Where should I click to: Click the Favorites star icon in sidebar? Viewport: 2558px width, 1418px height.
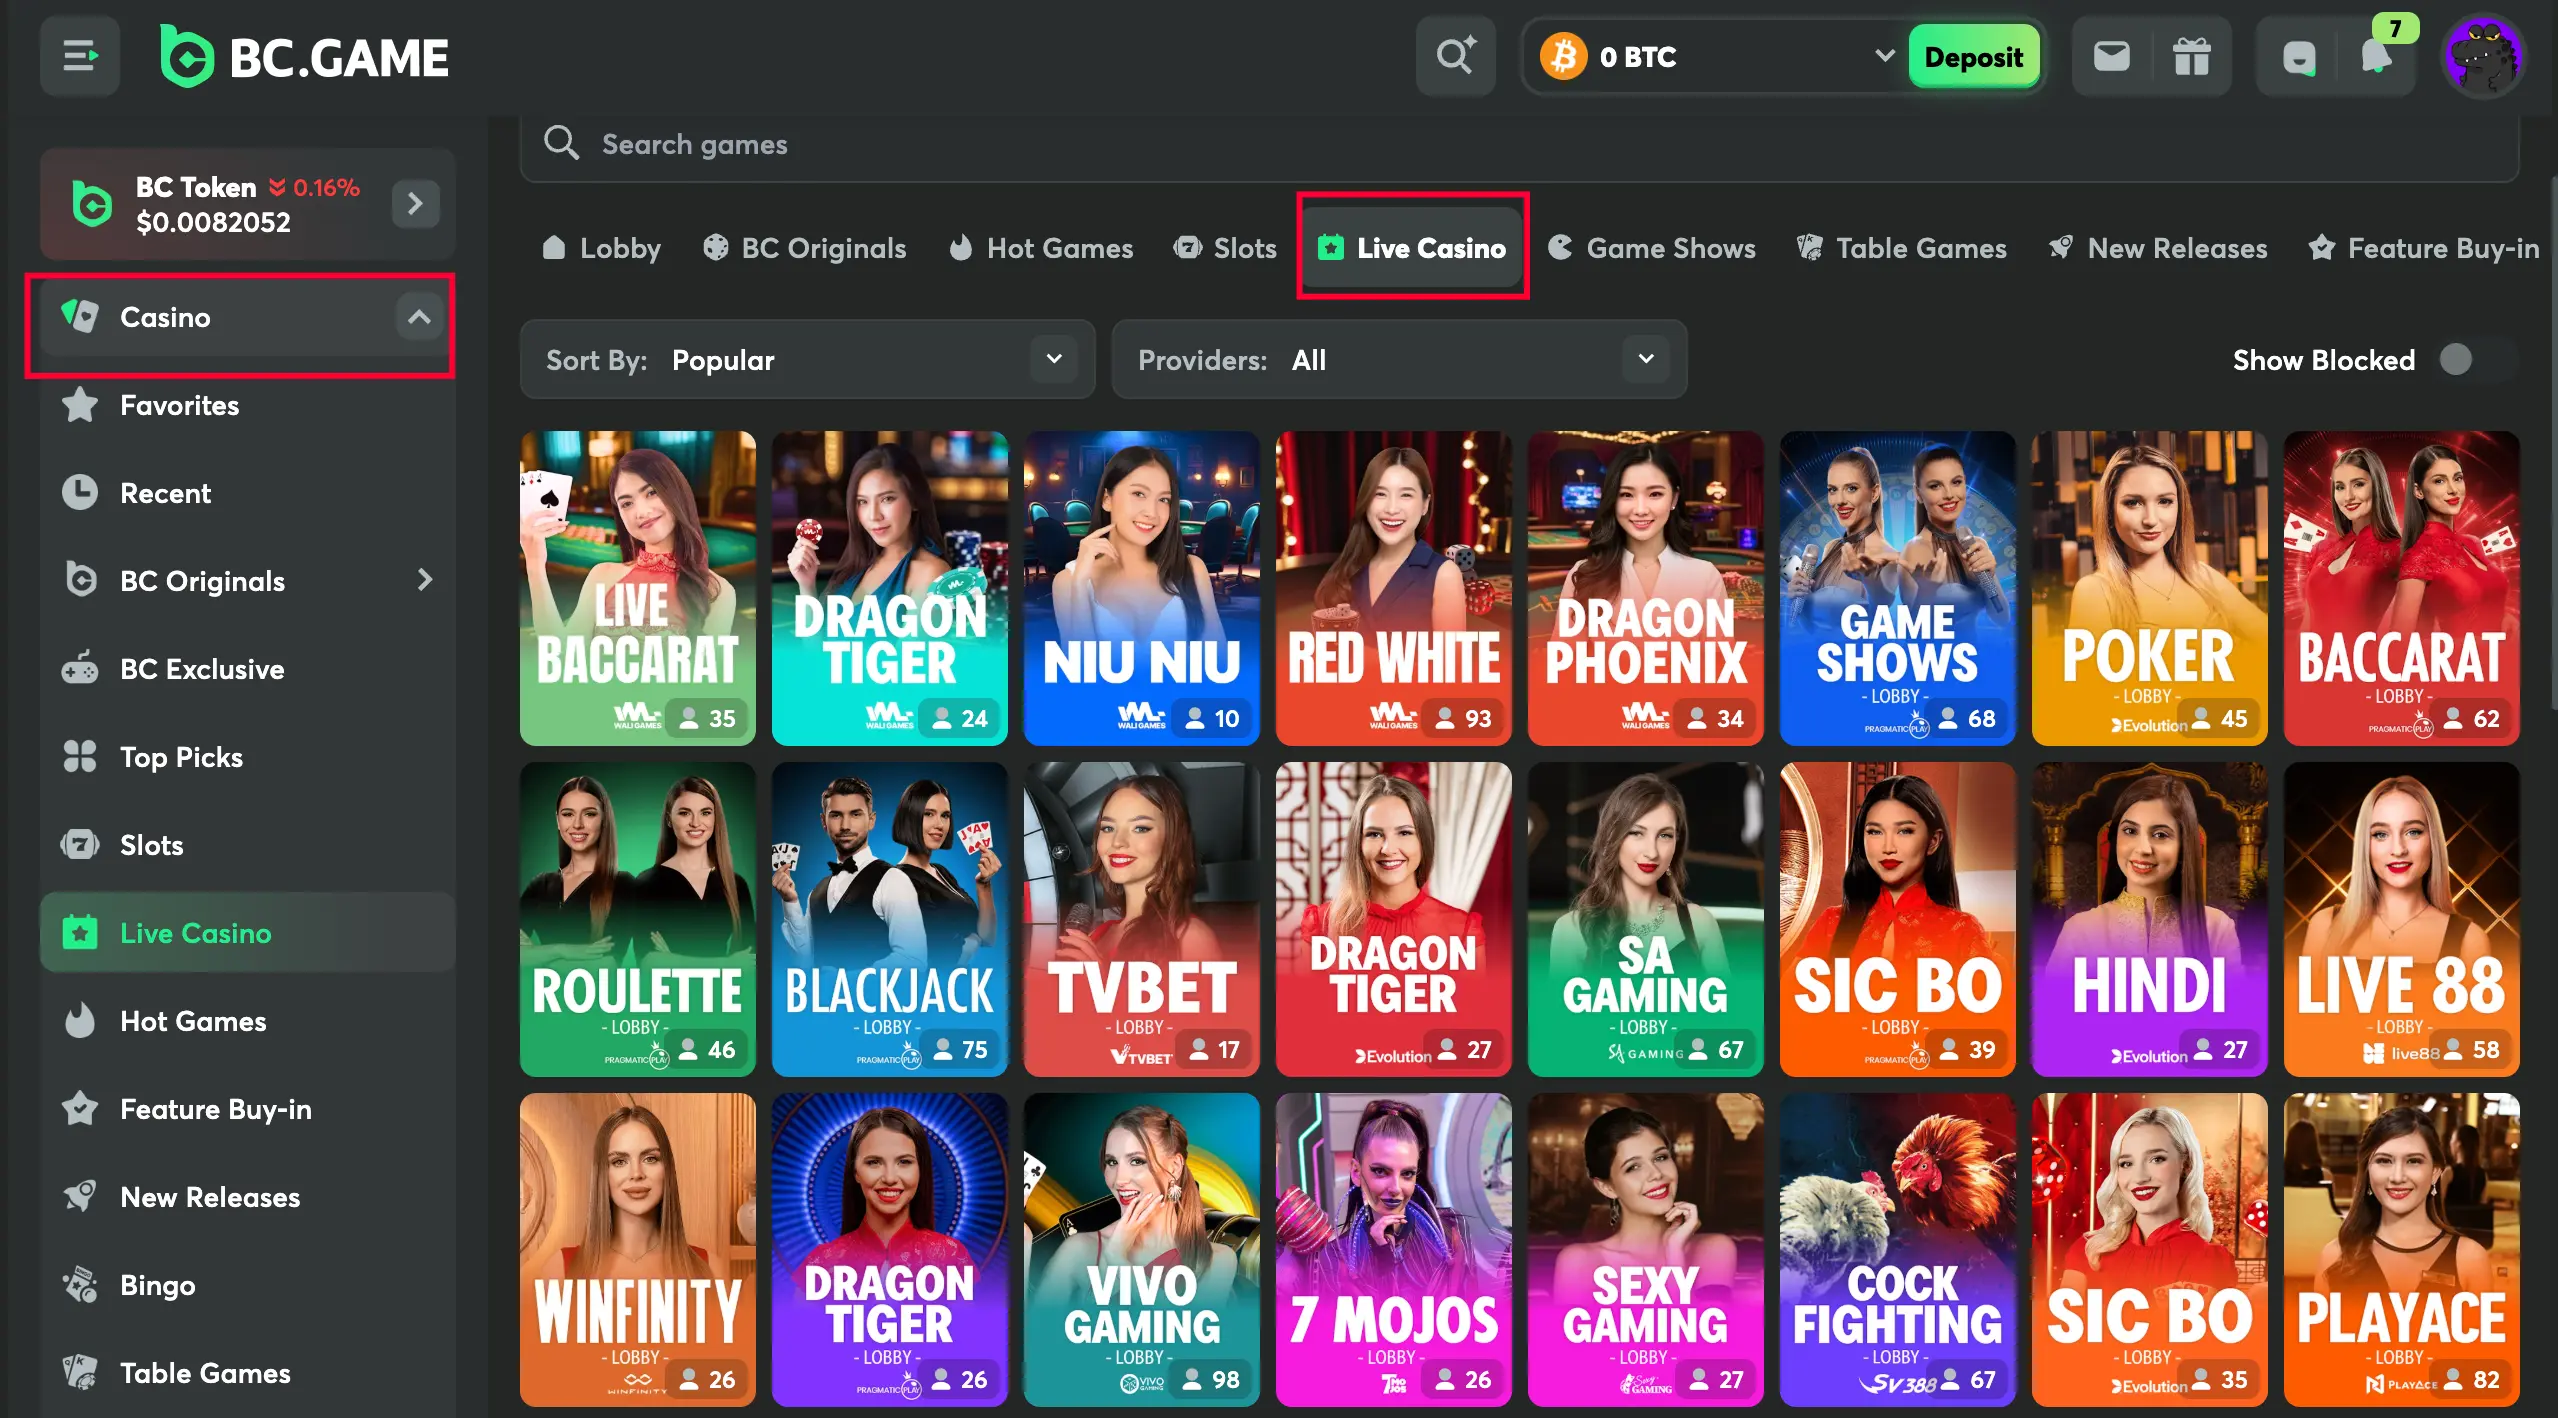[x=80, y=405]
